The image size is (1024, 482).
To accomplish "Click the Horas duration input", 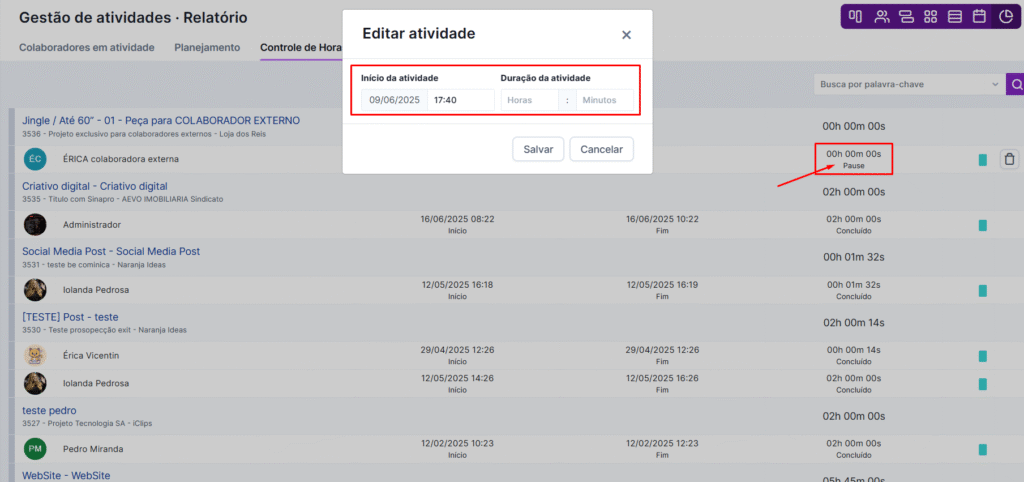I will [530, 101].
